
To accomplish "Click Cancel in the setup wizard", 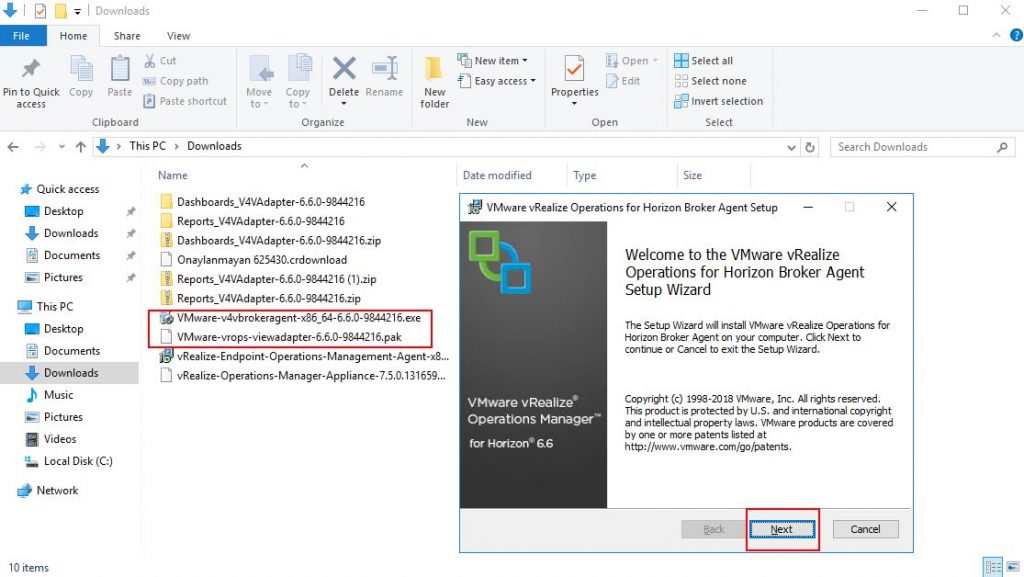I will point(865,529).
